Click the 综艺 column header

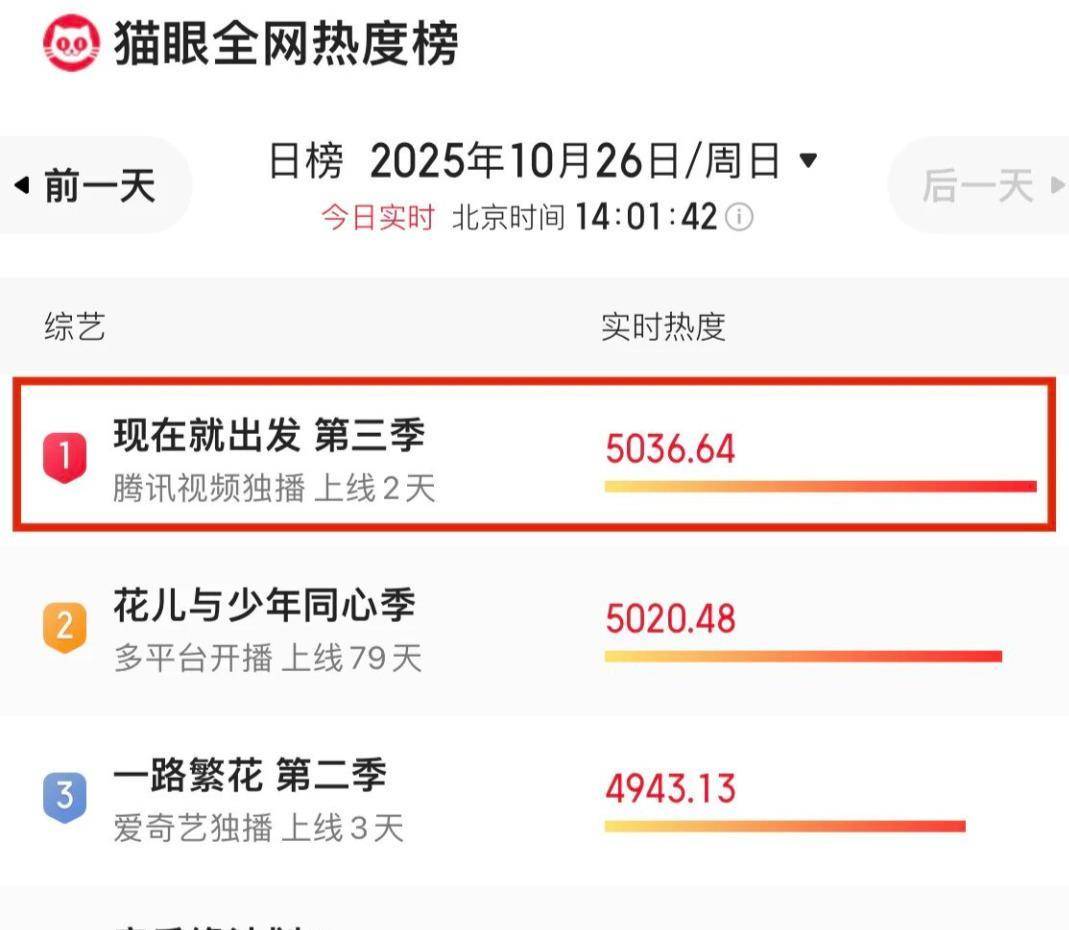pyautogui.click(x=75, y=327)
